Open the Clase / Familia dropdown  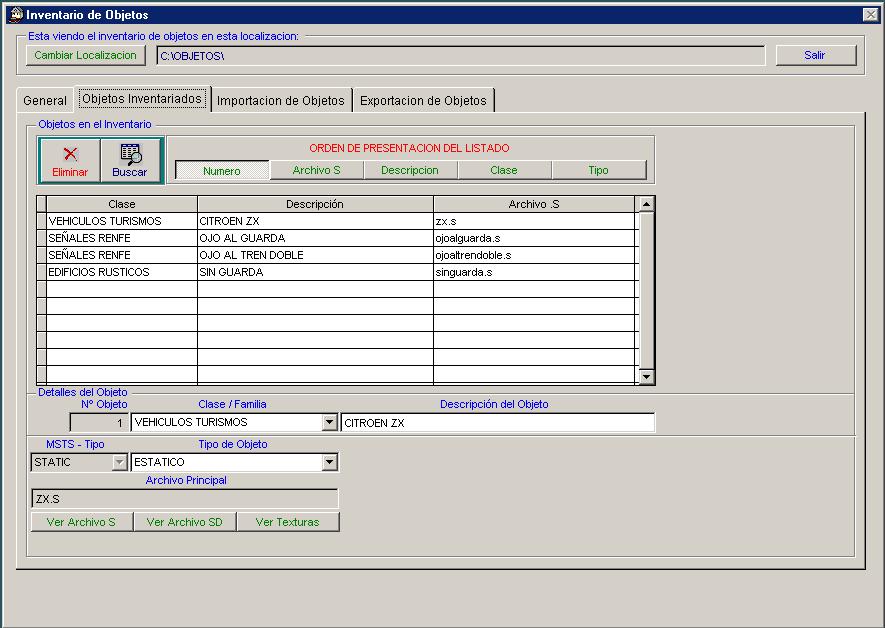pos(329,422)
